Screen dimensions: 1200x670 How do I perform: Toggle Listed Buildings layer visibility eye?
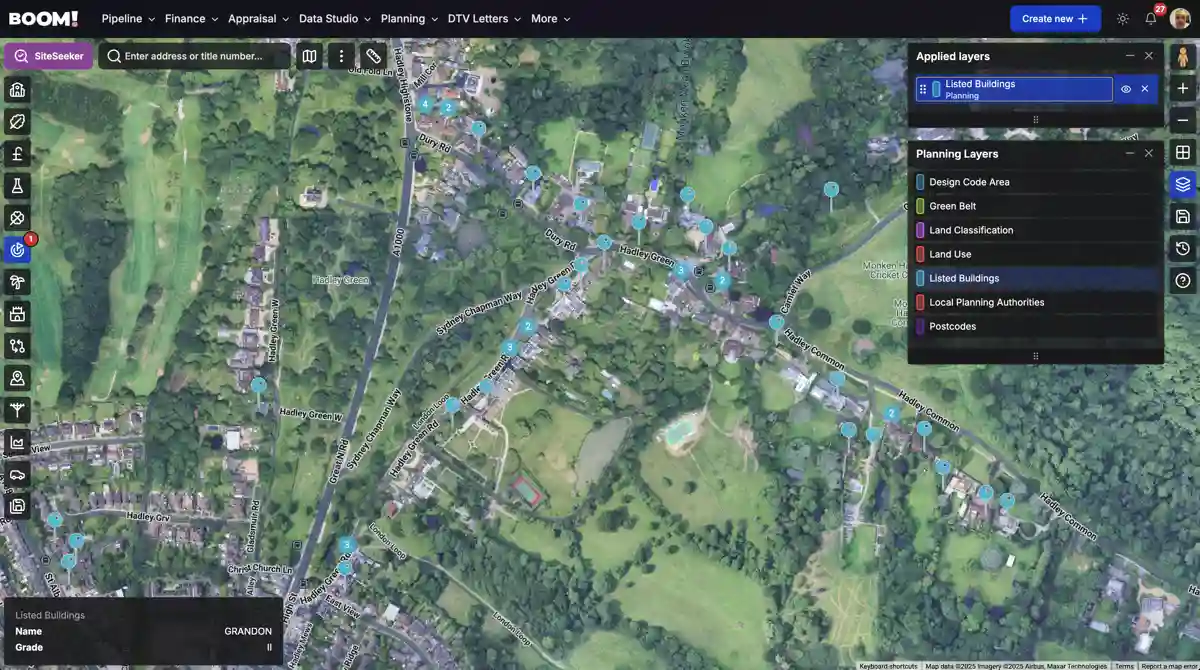pos(1126,89)
